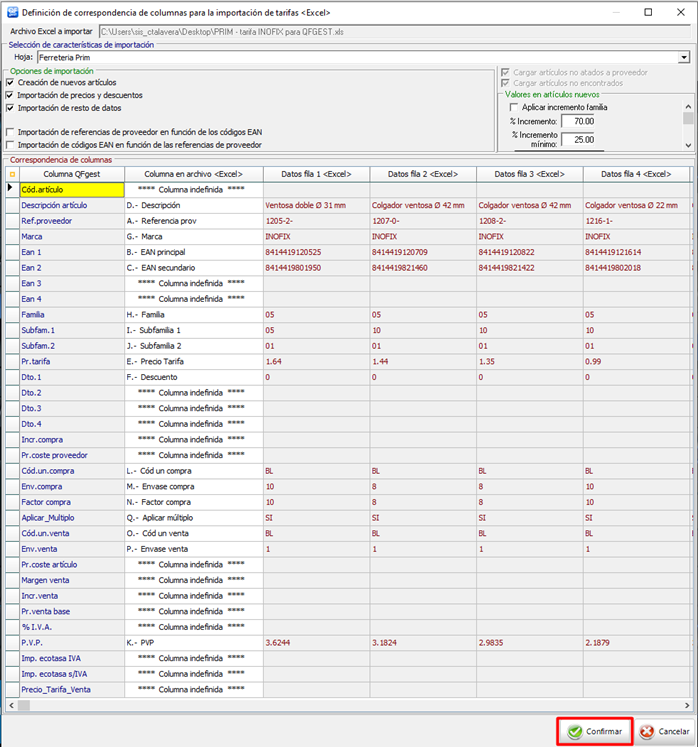
Task: Change Excel column mapped to Marca
Action: (194, 237)
